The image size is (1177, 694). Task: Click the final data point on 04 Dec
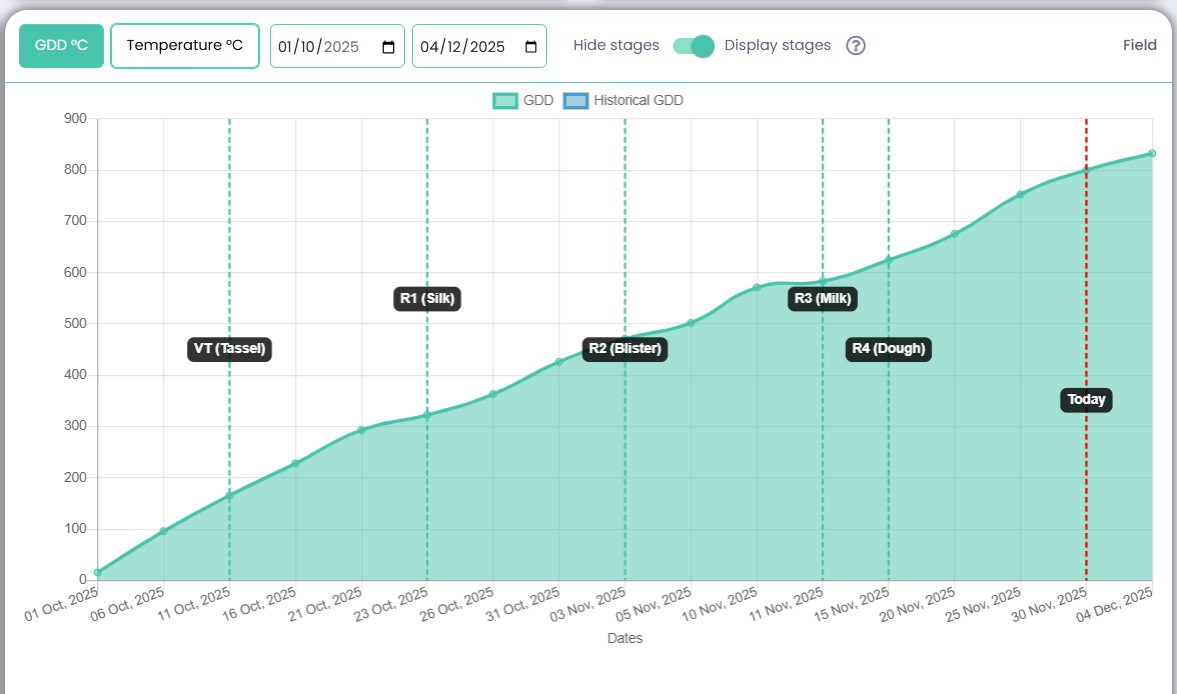click(1152, 153)
